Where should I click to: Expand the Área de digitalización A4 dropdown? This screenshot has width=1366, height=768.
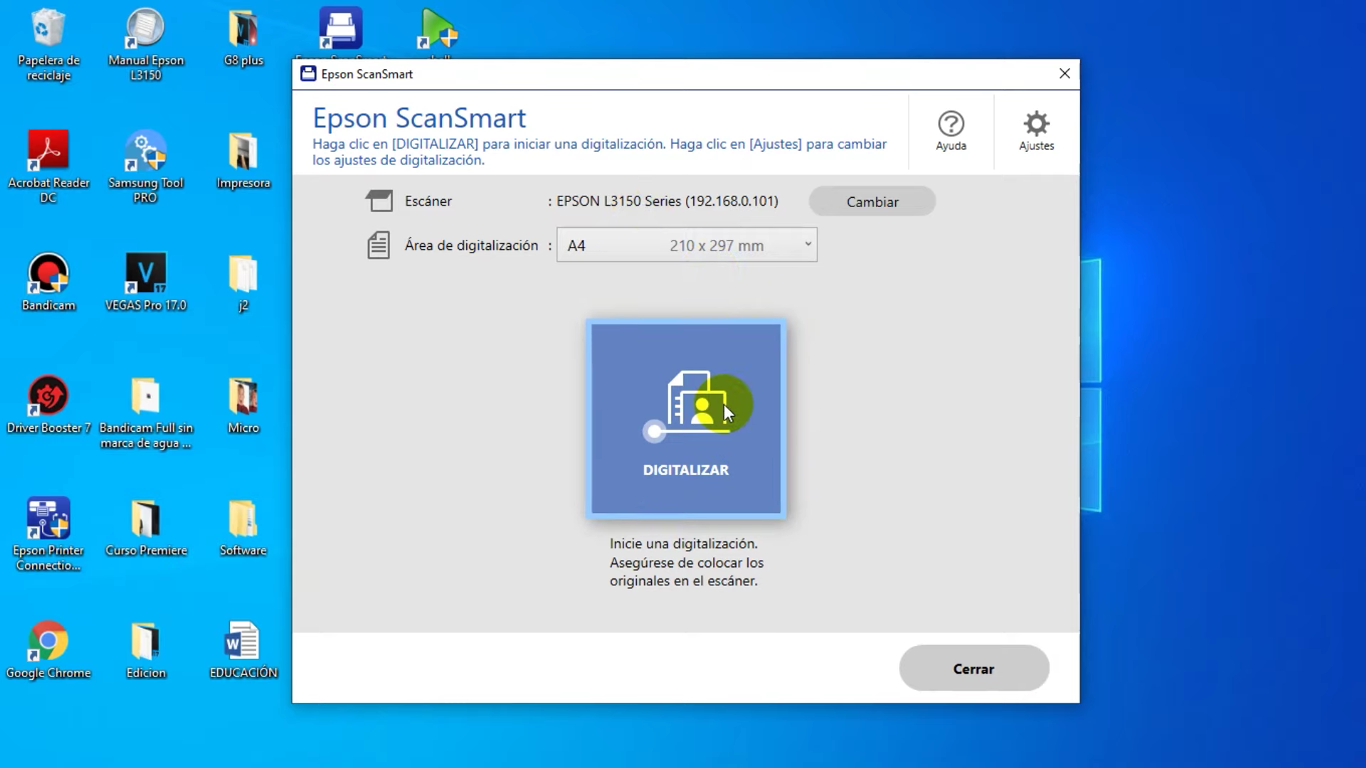coord(687,245)
